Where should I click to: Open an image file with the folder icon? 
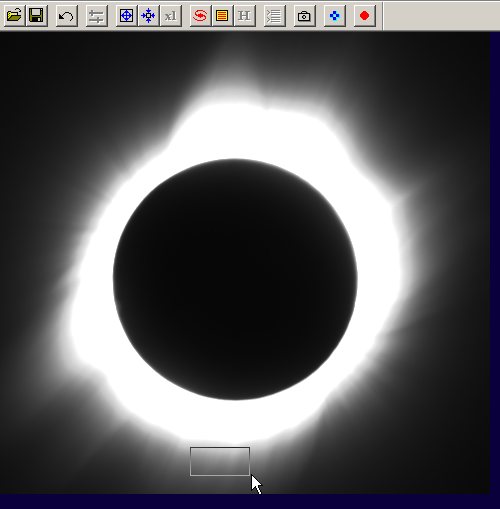(x=14, y=15)
